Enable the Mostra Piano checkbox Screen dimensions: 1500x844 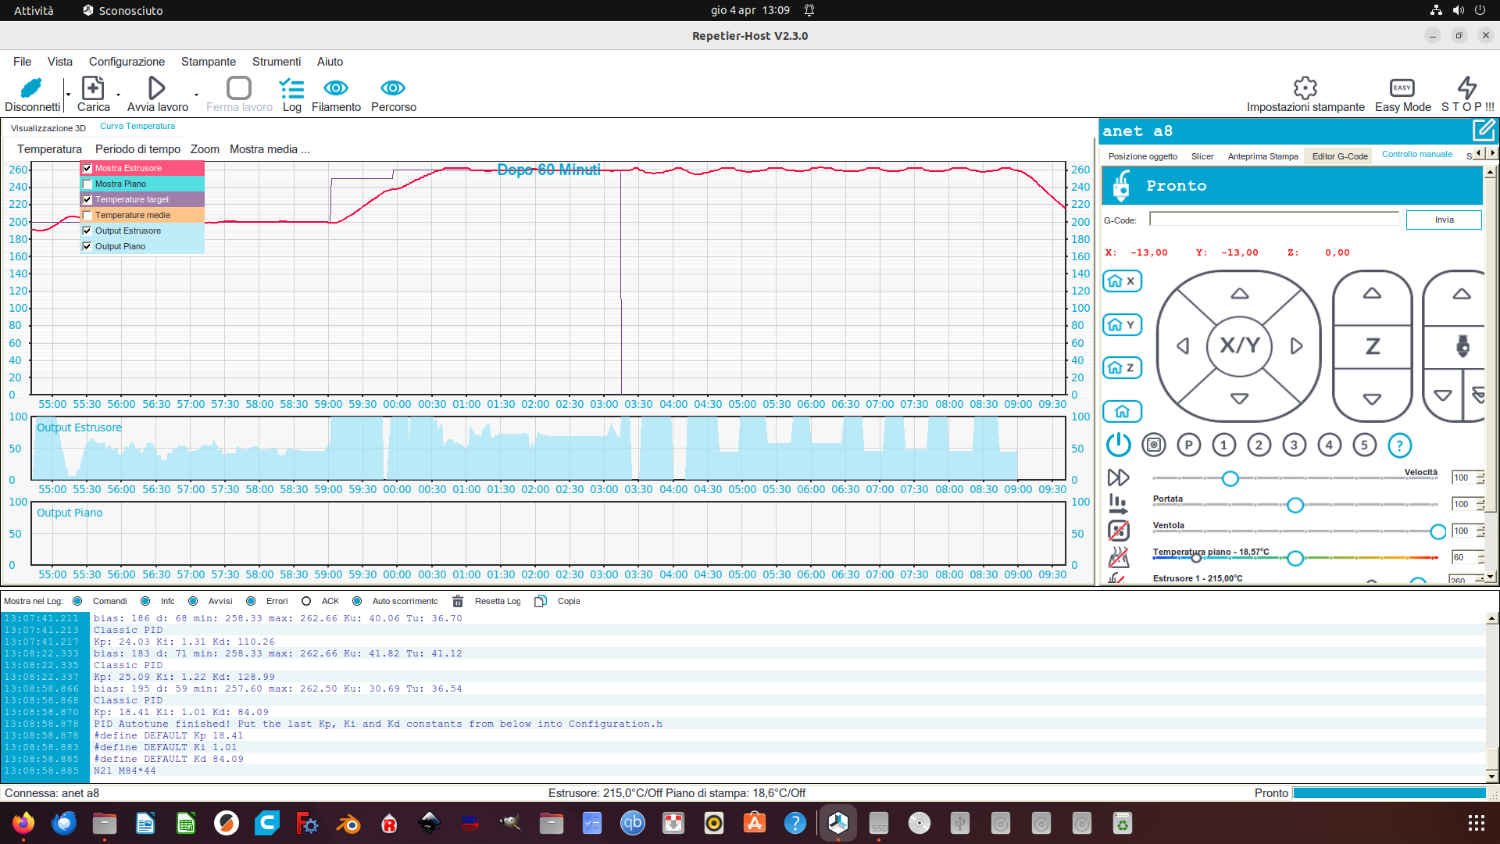pyautogui.click(x=87, y=184)
